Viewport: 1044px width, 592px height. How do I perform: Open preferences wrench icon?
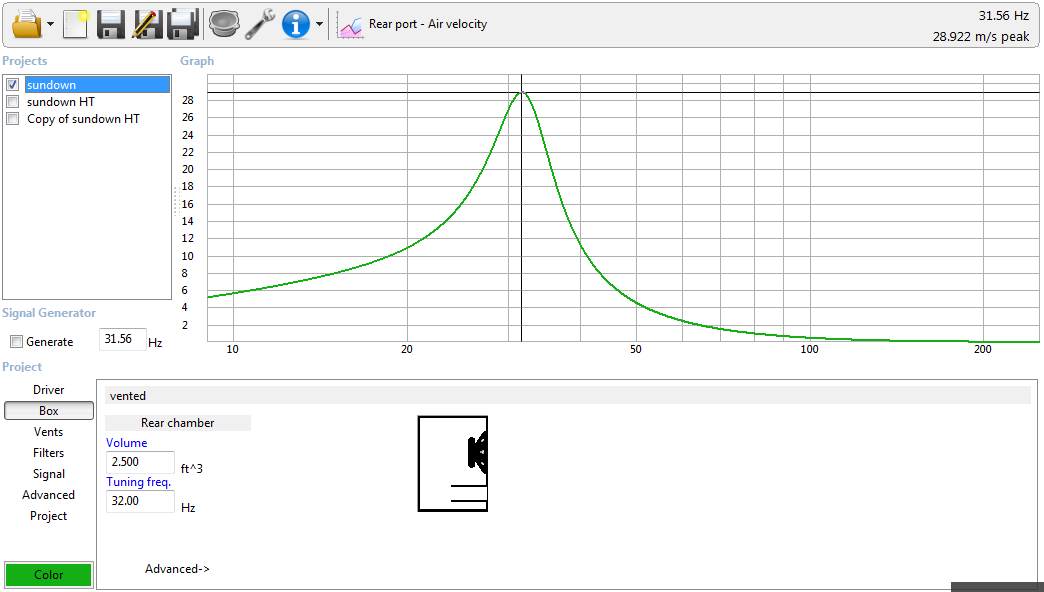click(260, 25)
